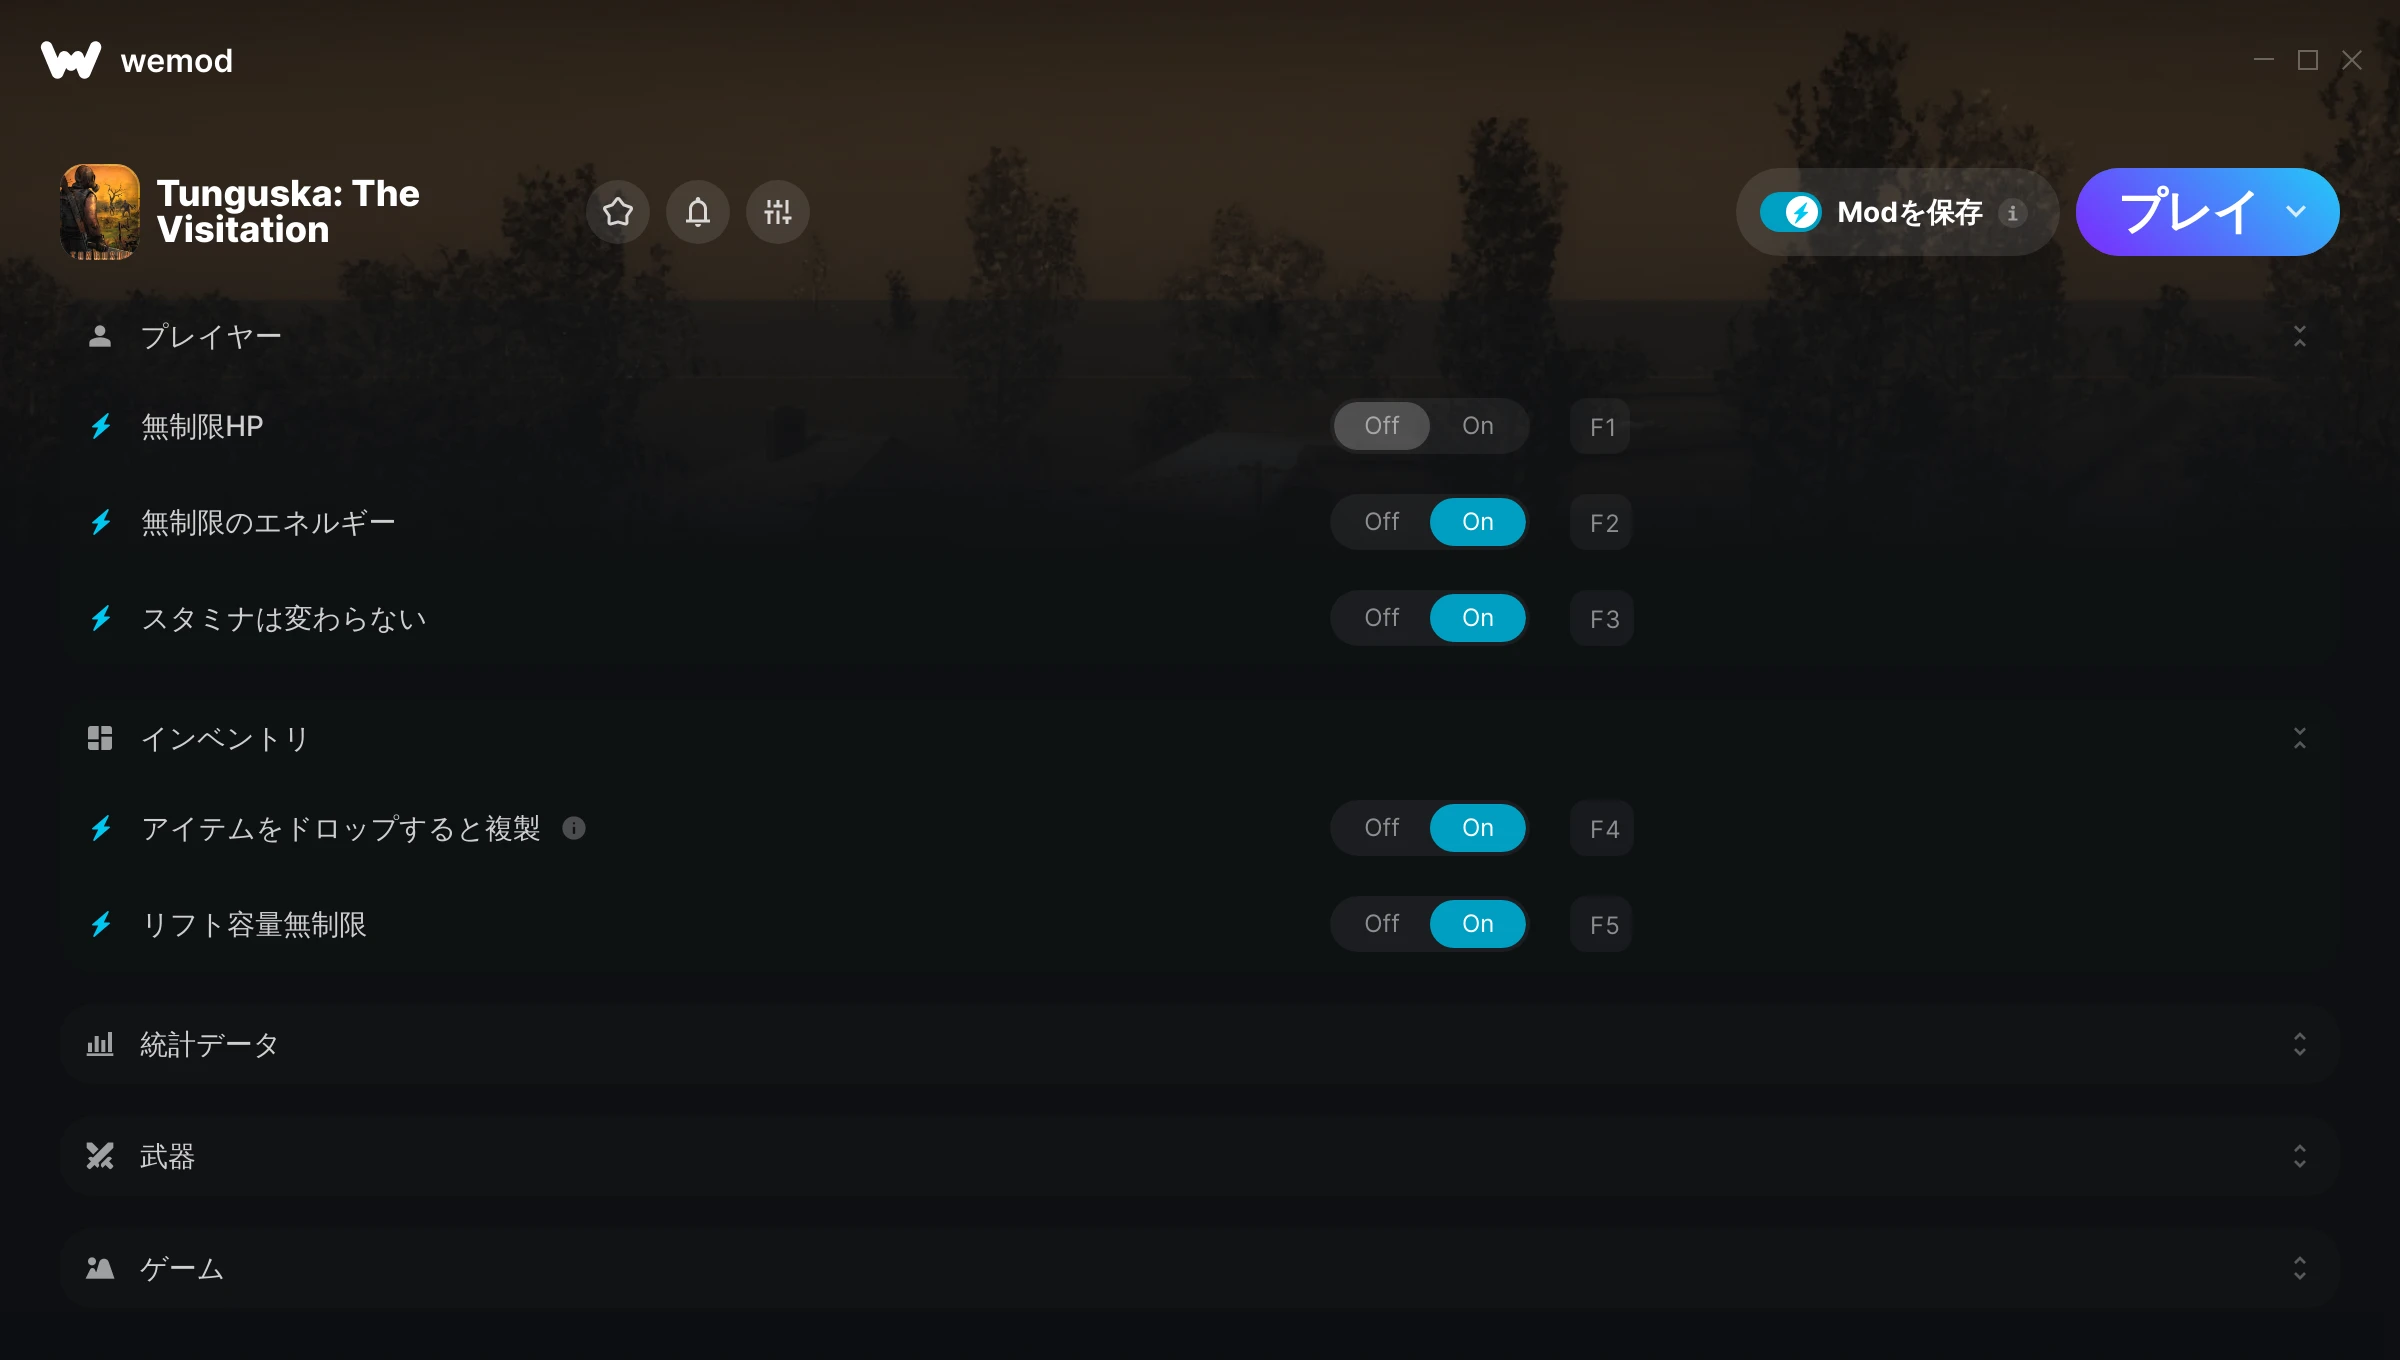
Task: Click the Tunguska game thumbnail
Action: (100, 212)
